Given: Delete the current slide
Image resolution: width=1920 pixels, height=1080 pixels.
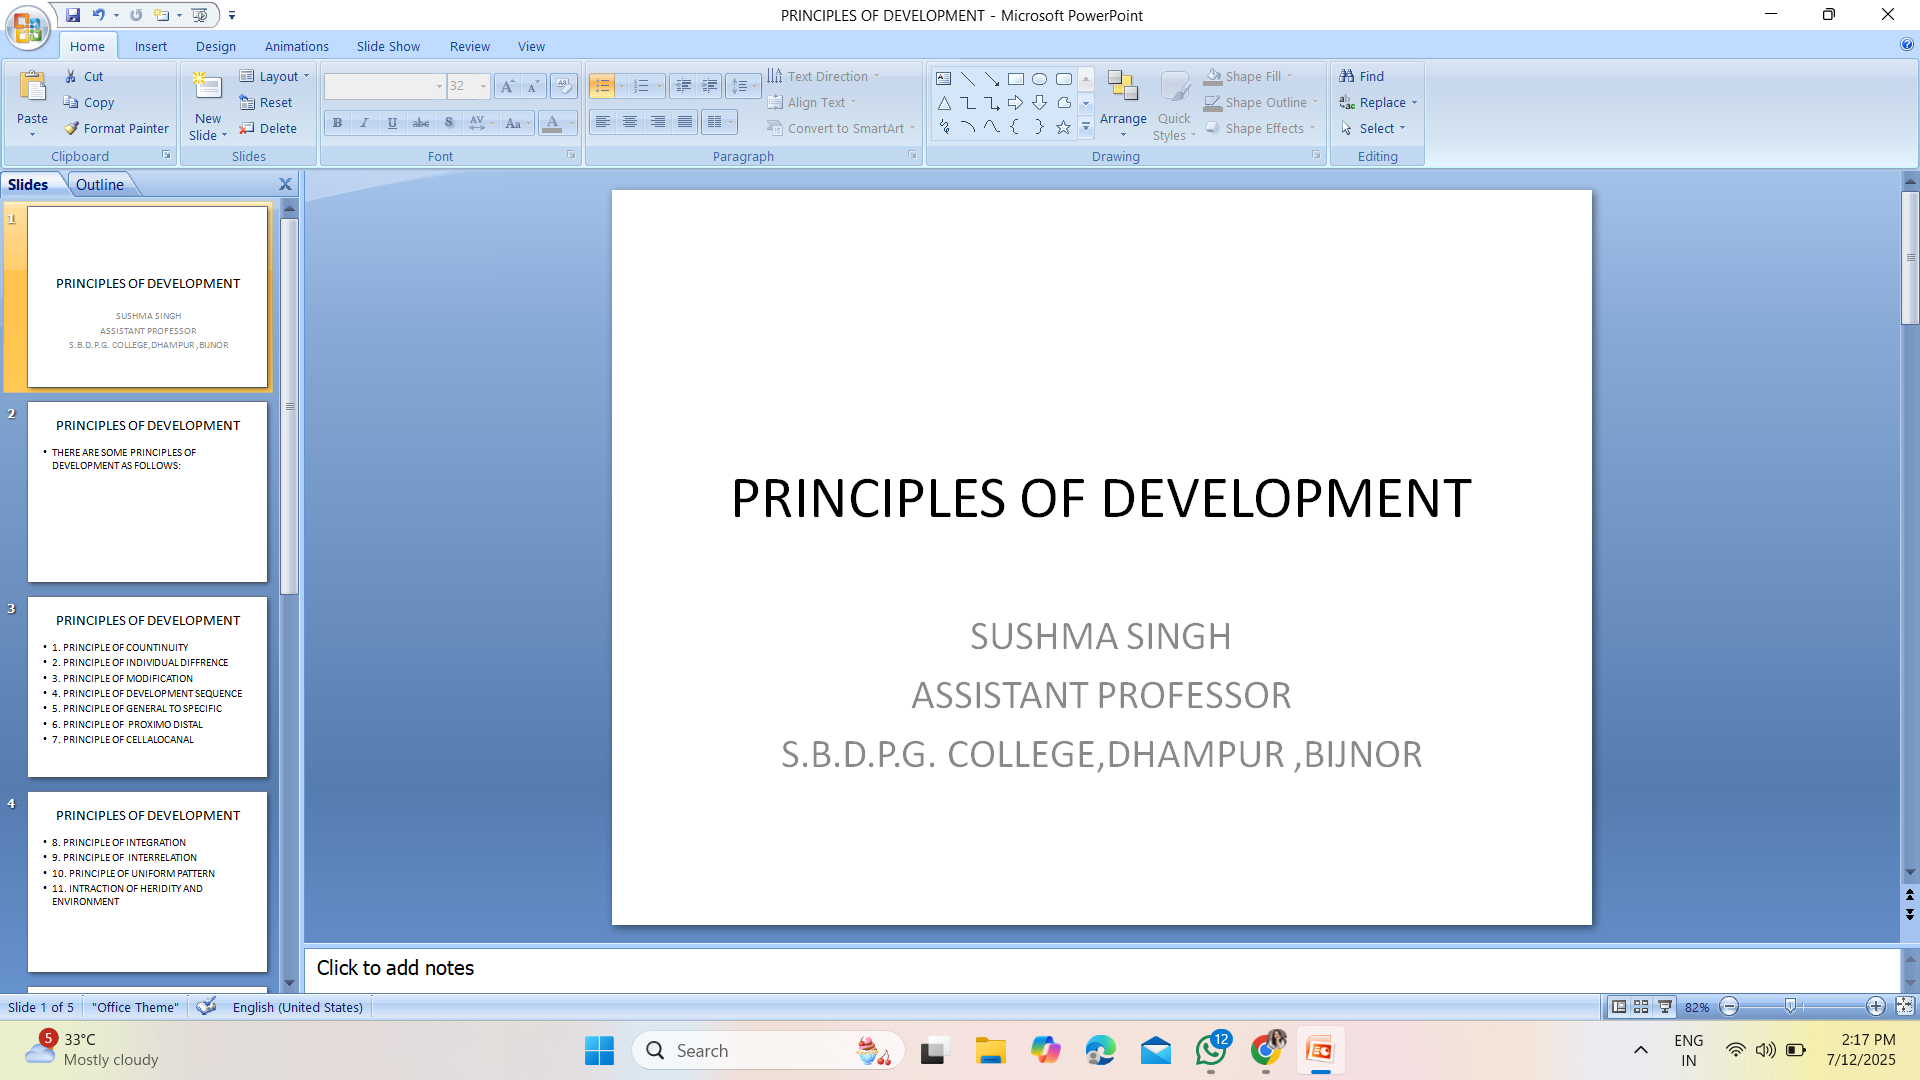Looking at the screenshot, I should (268, 128).
